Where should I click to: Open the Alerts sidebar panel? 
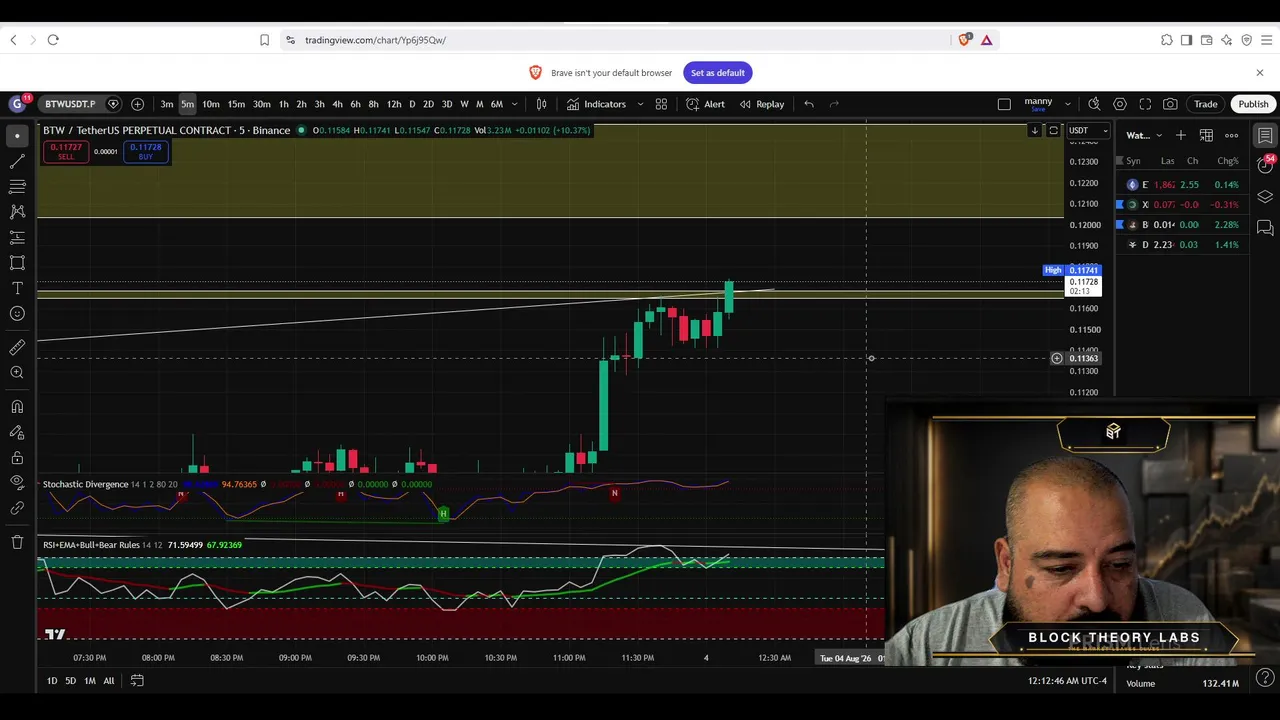point(1265,166)
